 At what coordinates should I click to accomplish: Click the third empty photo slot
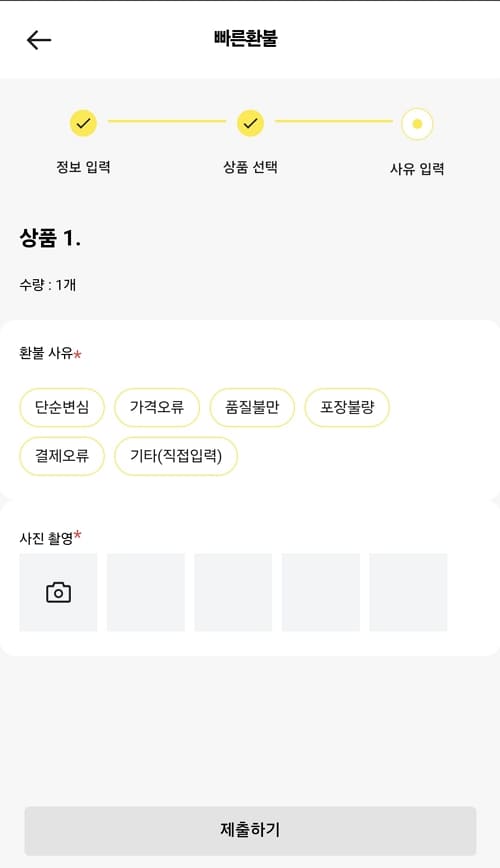point(233,592)
